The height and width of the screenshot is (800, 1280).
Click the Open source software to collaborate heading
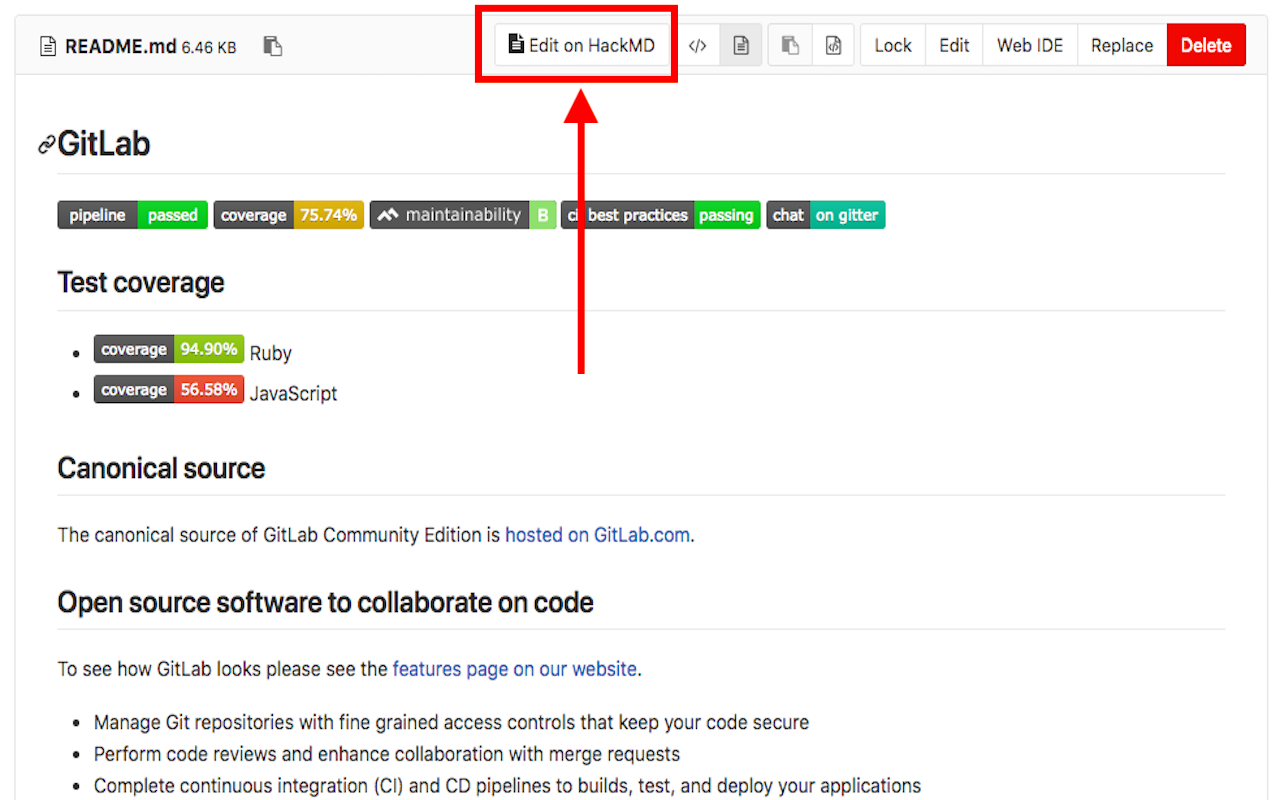coord(326,602)
